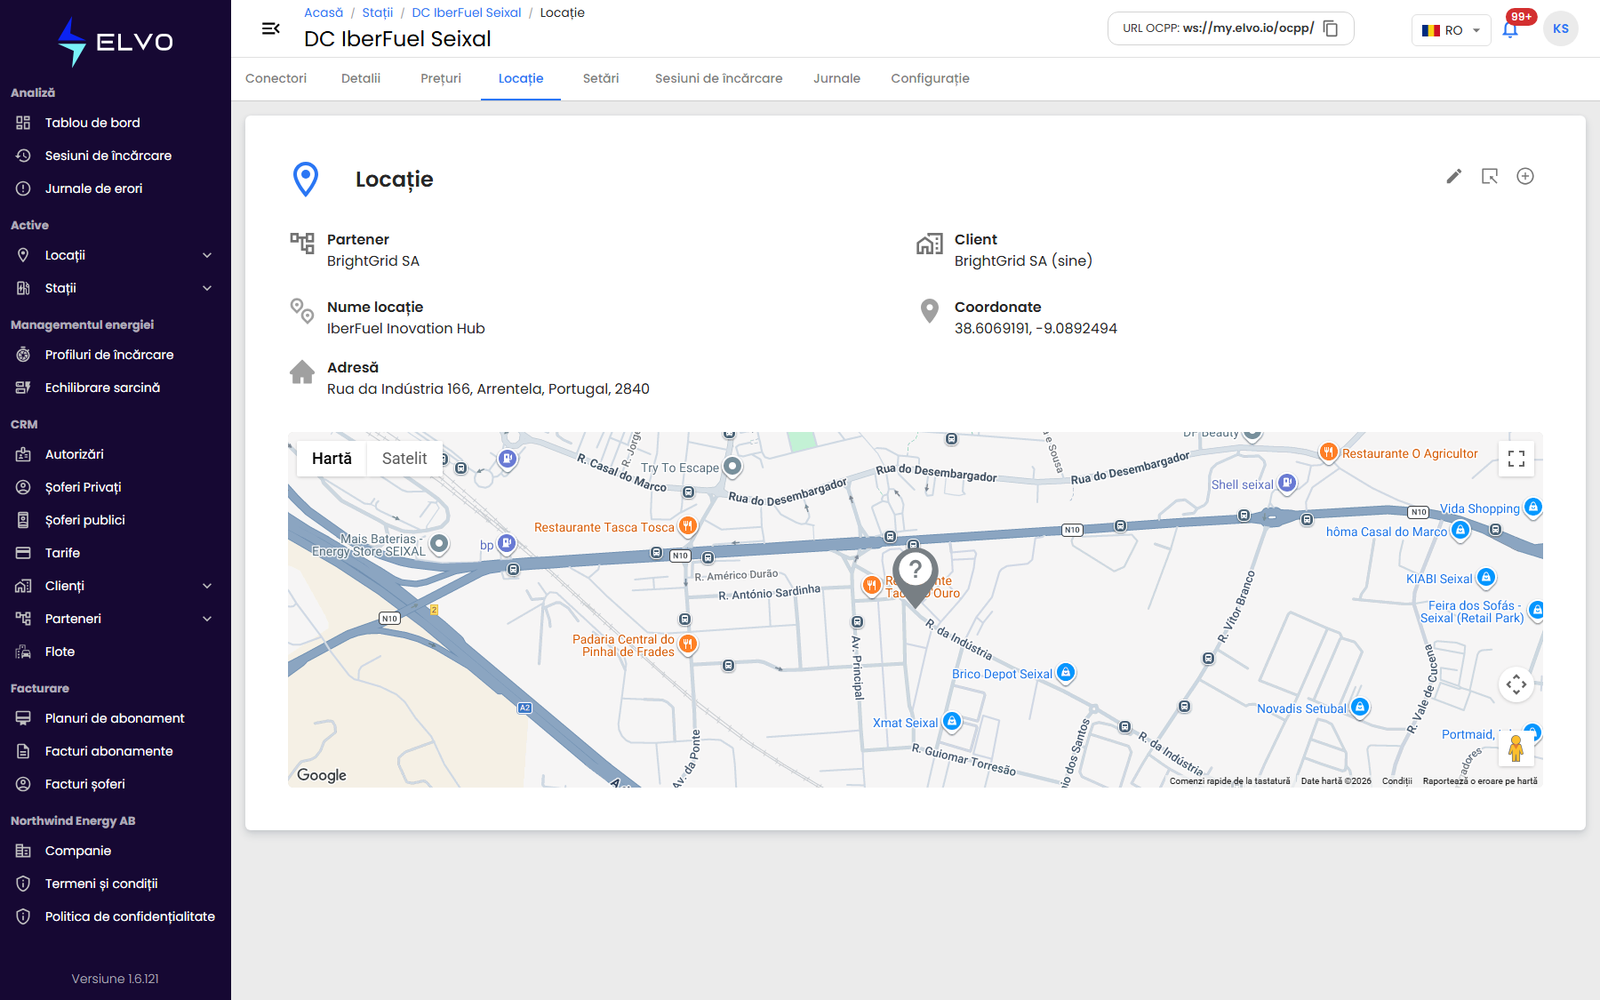The width and height of the screenshot is (1600, 1000).
Task: Switch to the Configurație tab
Action: pyautogui.click(x=930, y=79)
